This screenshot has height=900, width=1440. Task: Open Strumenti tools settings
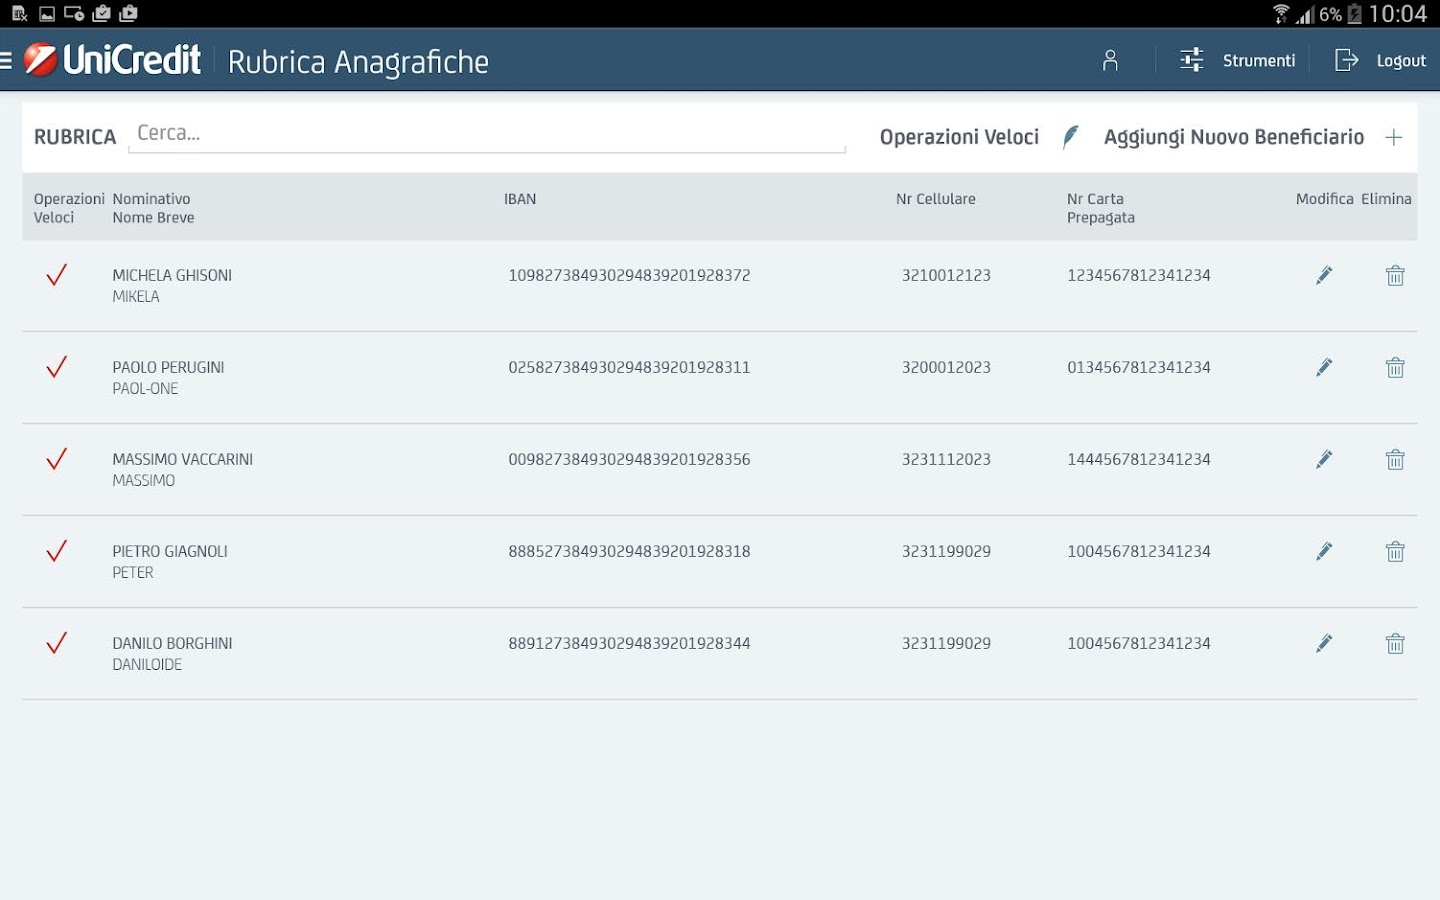pos(1237,61)
